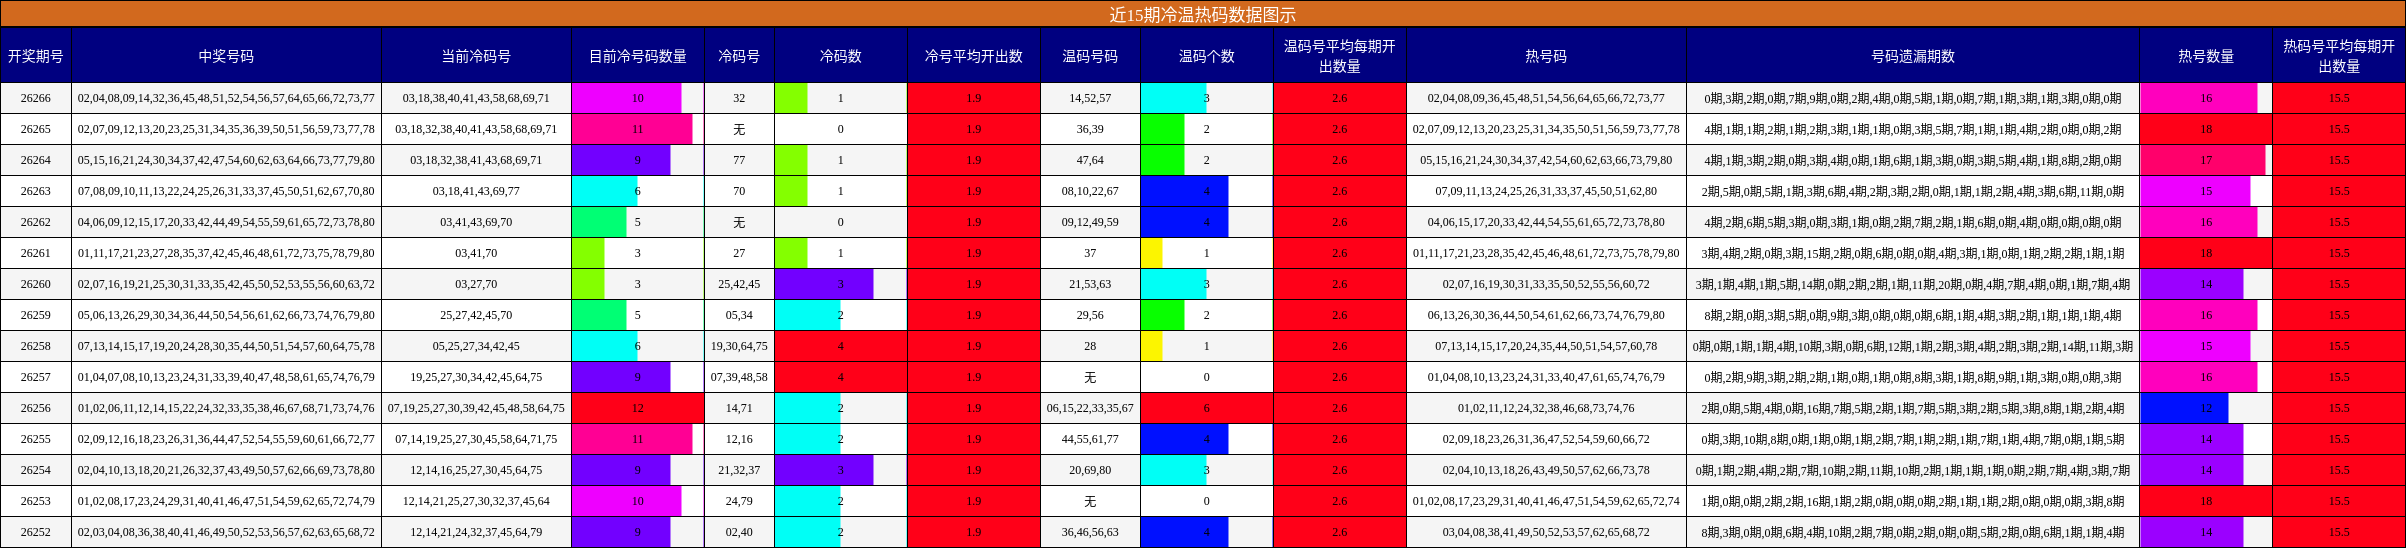
Task: Select current cold codes 03,41,43,69,70
Action: (x=476, y=222)
